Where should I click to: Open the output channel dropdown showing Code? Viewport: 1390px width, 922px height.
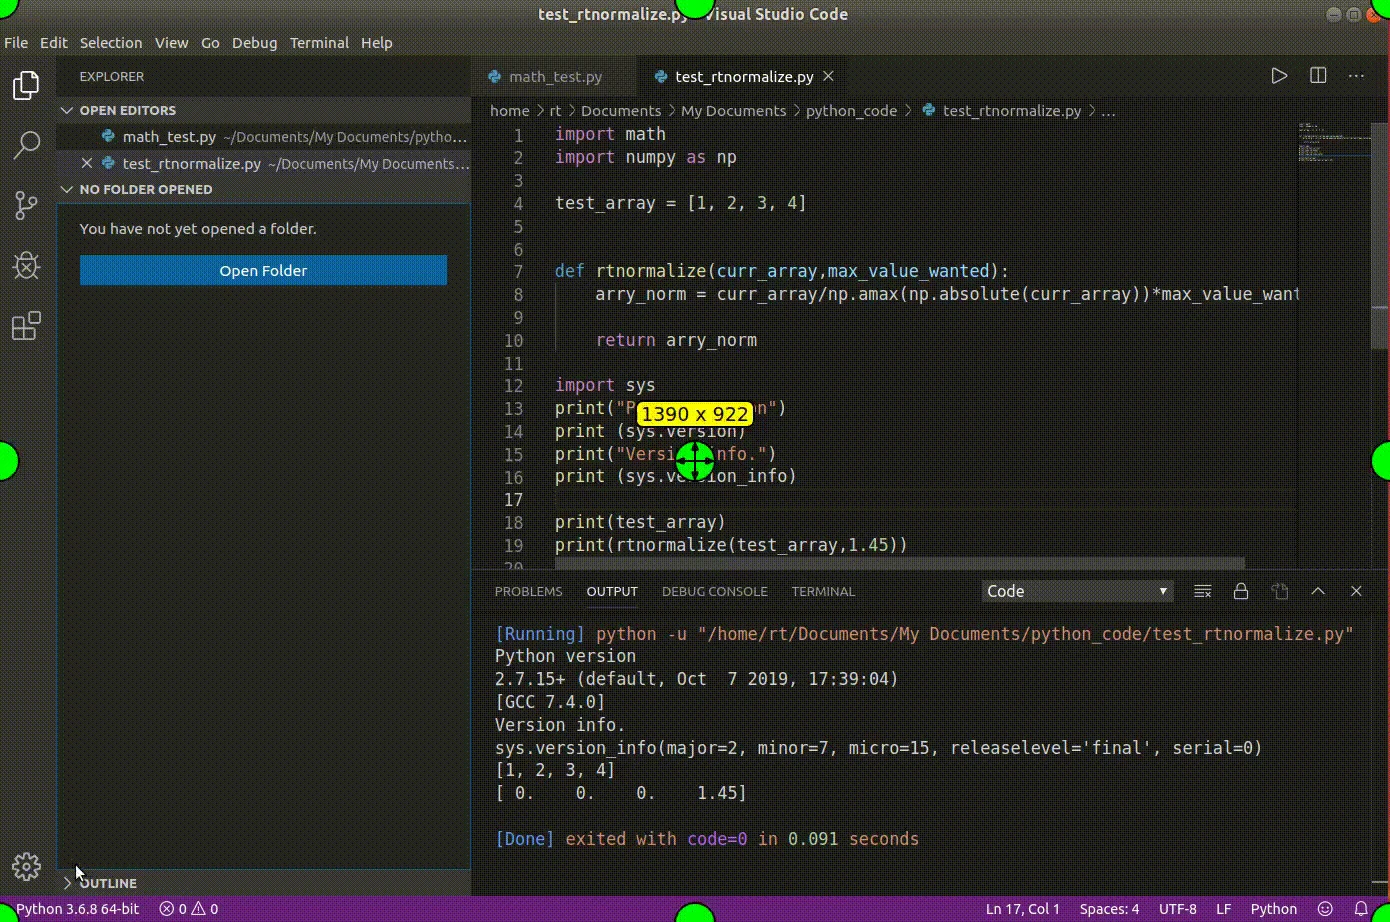pos(1077,591)
